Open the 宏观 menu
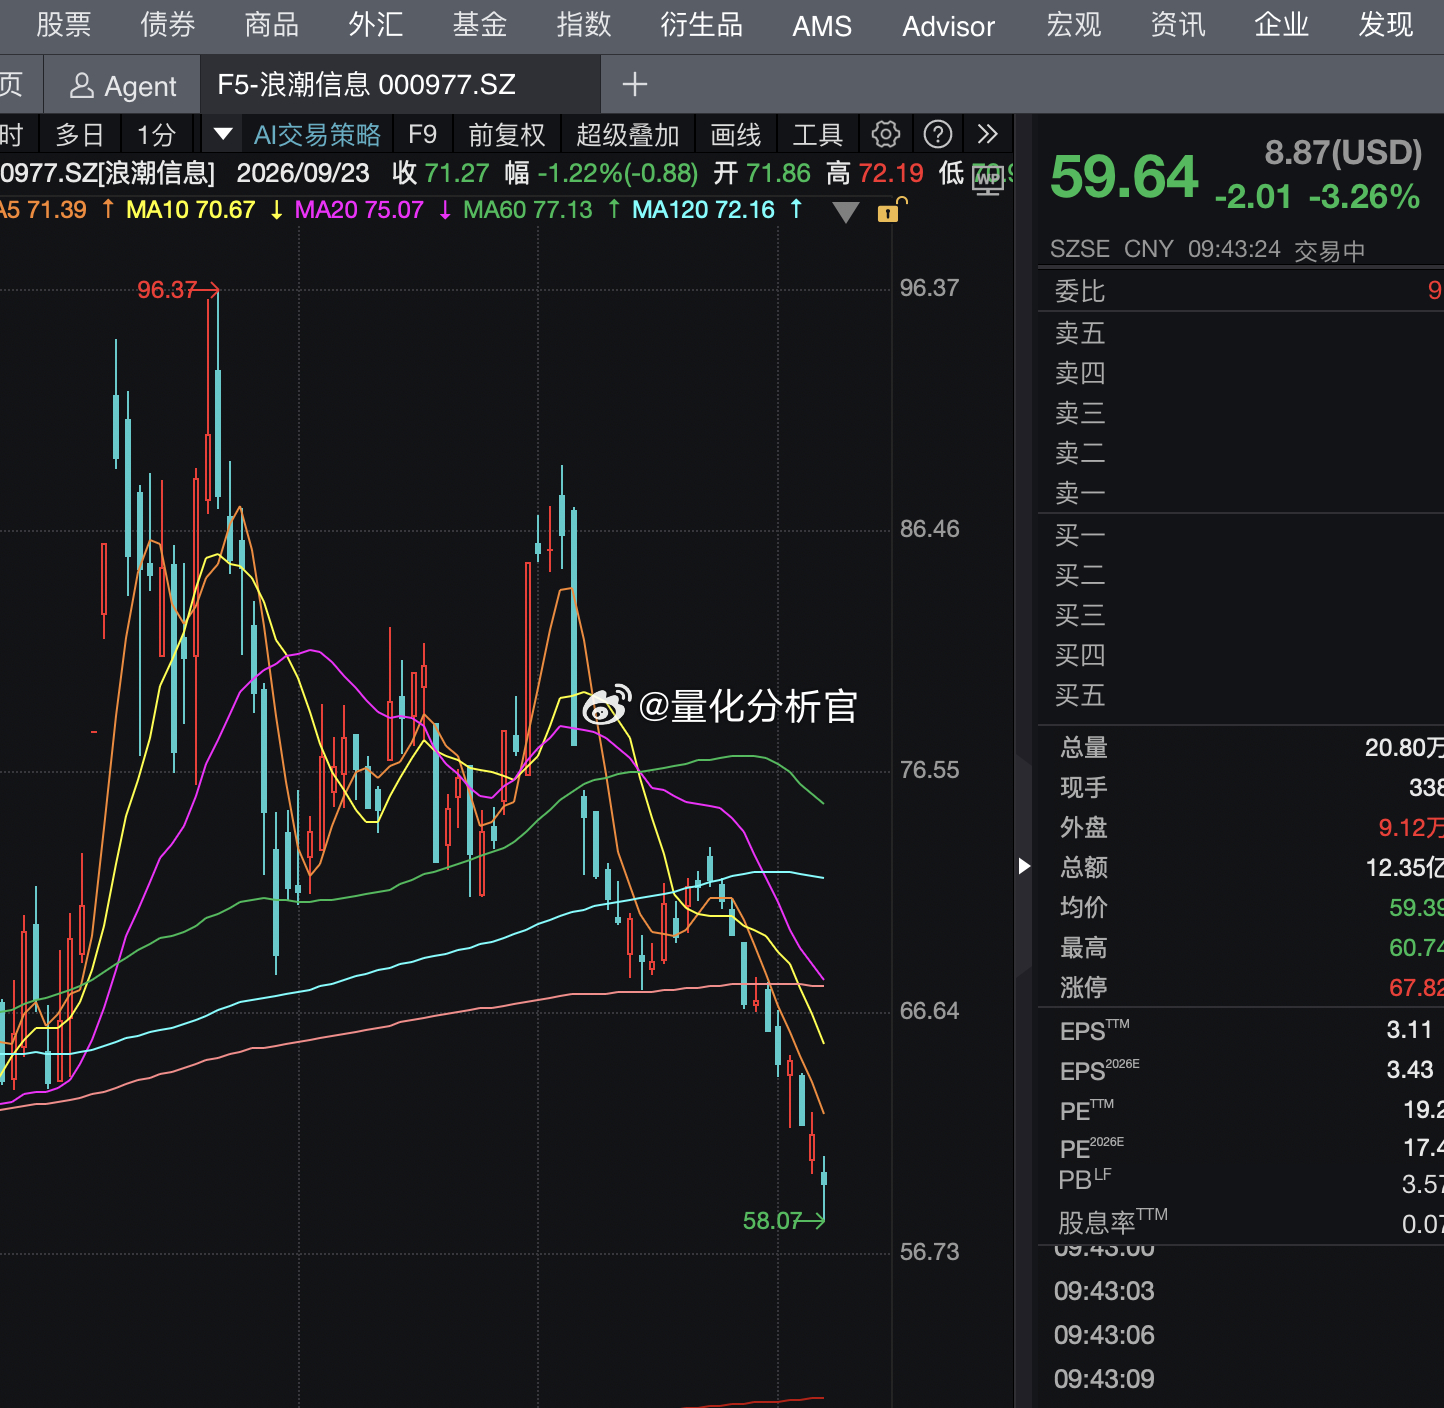 click(x=1074, y=25)
